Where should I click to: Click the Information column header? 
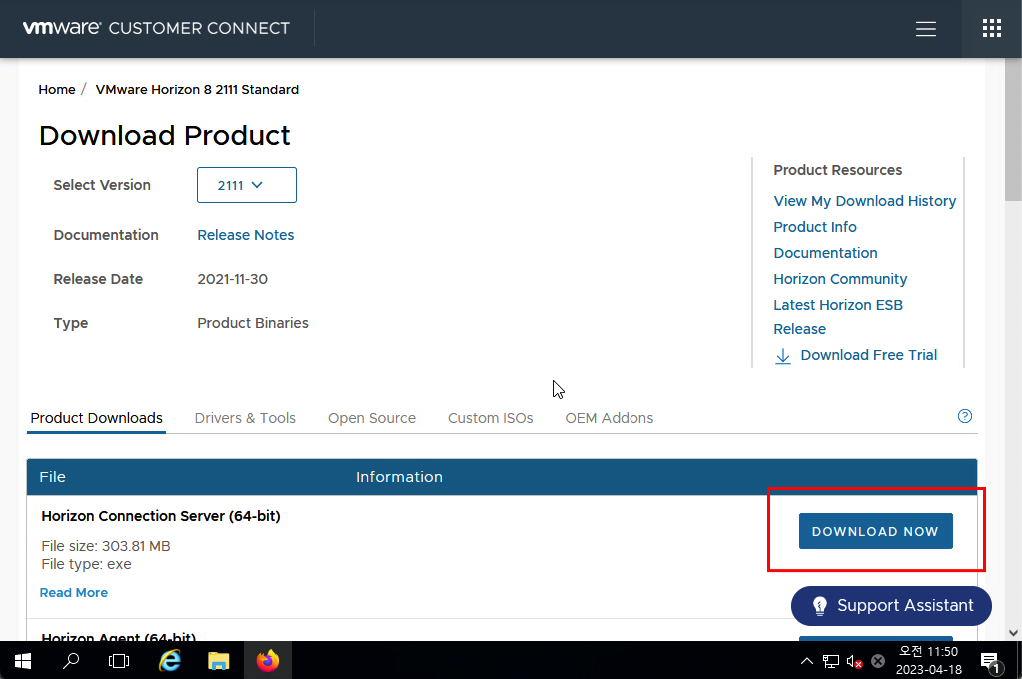(x=399, y=477)
